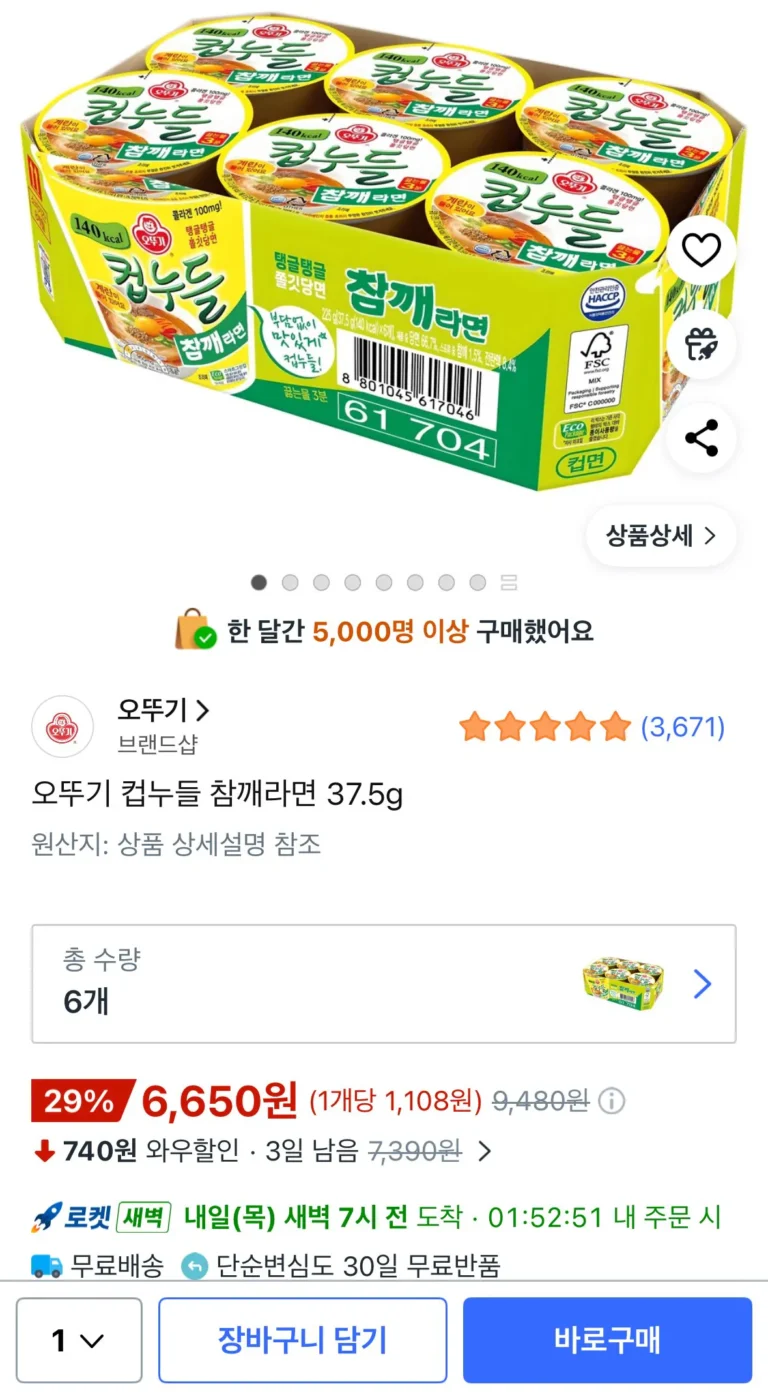This screenshot has width=768, height=1399.
Task: Click the free return arrow icon
Action: point(194,1266)
